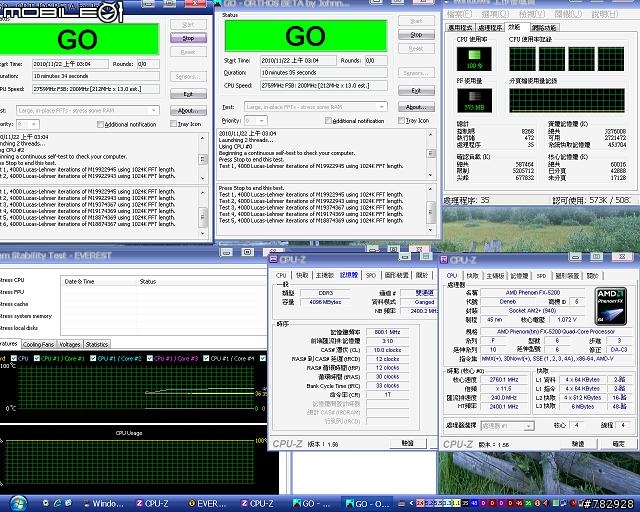The height and width of the screenshot is (512, 640).
Task: Select SPD tab in CPU-Z memory window
Action: [371, 276]
